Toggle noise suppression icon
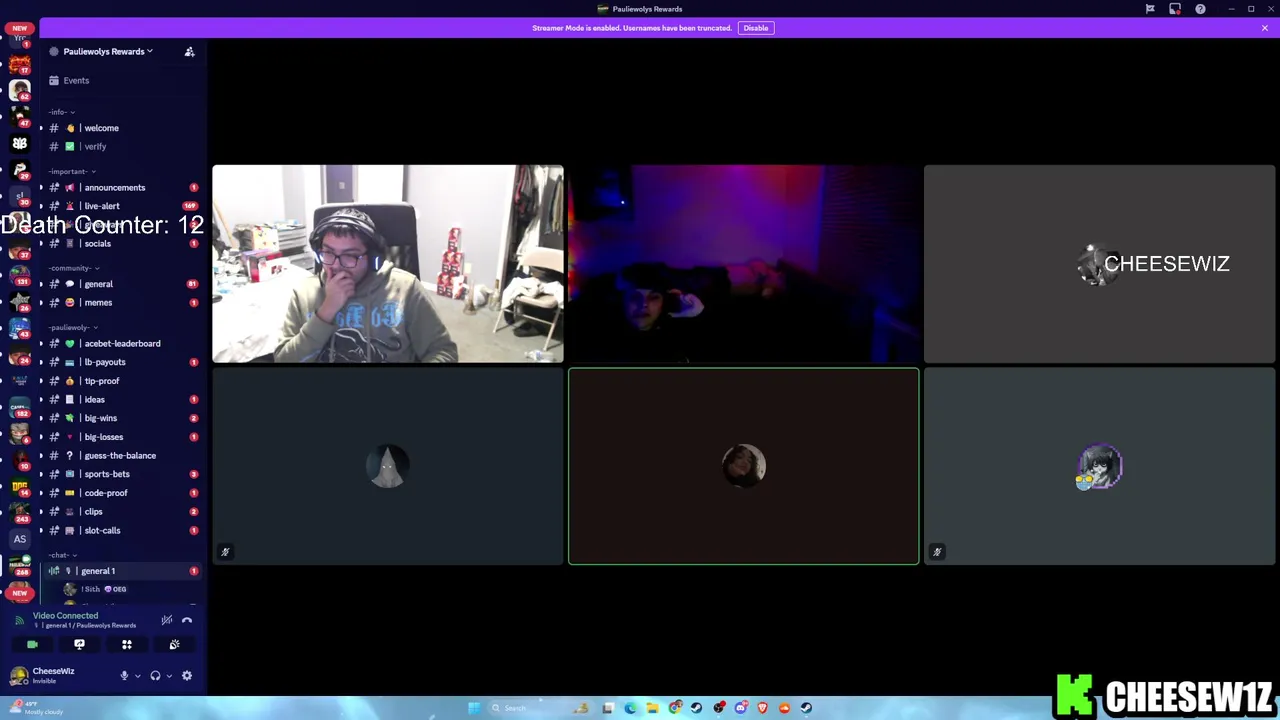 pos(167,620)
